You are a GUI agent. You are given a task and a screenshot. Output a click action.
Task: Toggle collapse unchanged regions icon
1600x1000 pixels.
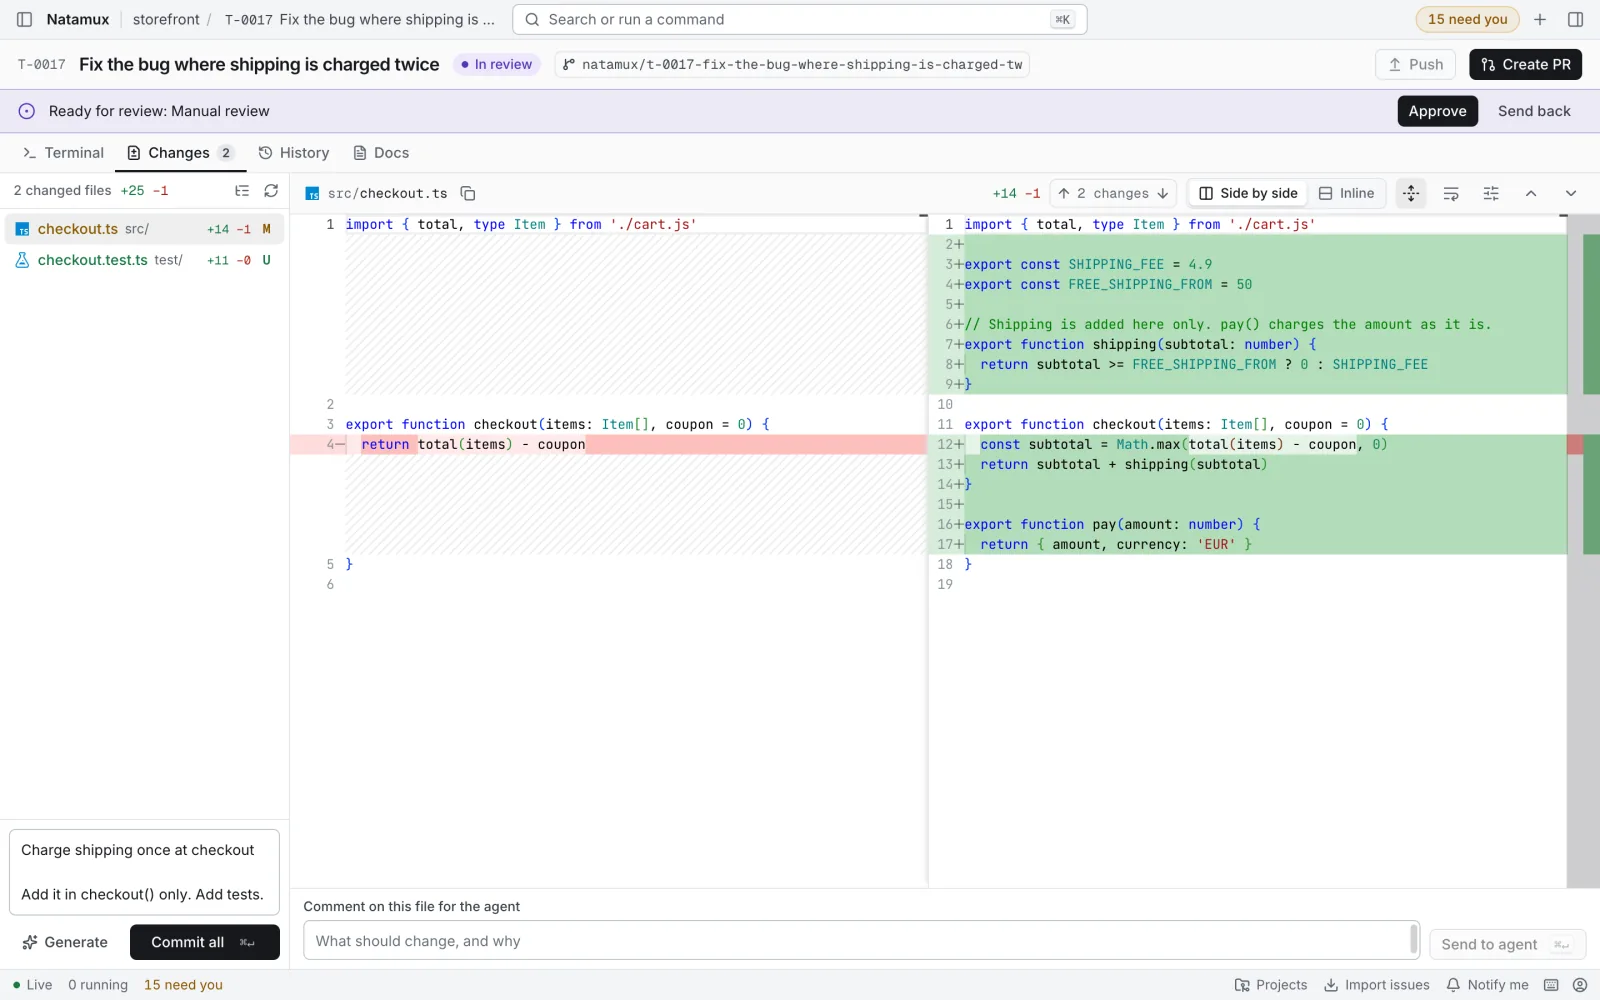1411,193
